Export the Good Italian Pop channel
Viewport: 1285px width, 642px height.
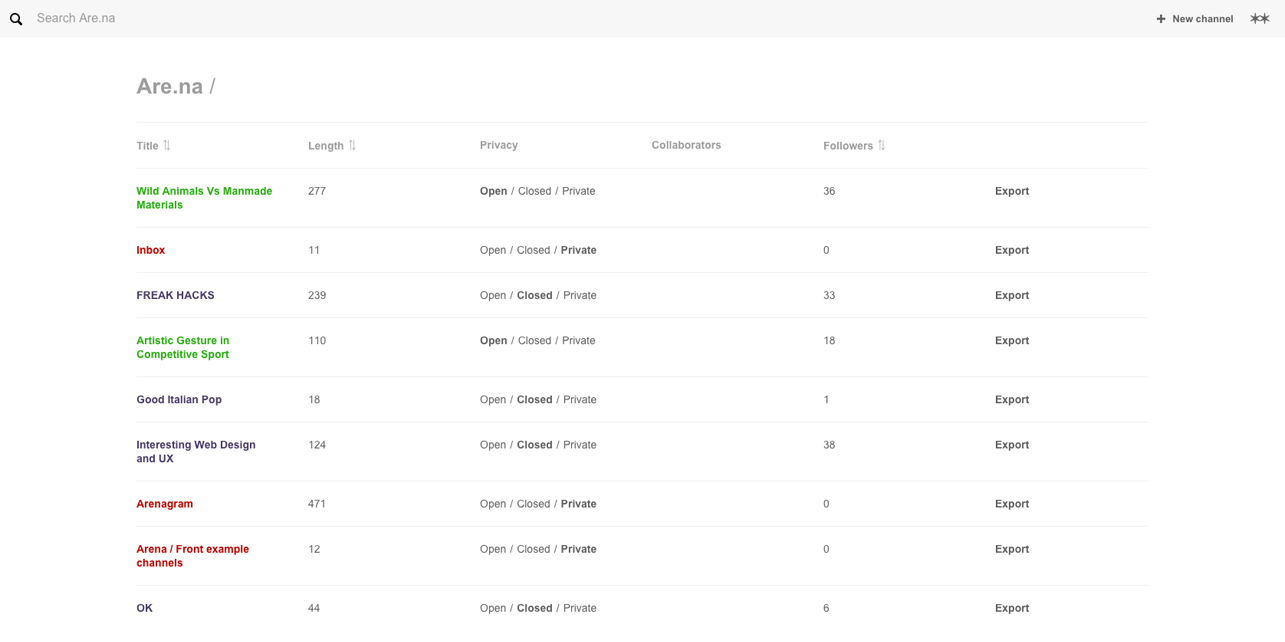(1012, 400)
